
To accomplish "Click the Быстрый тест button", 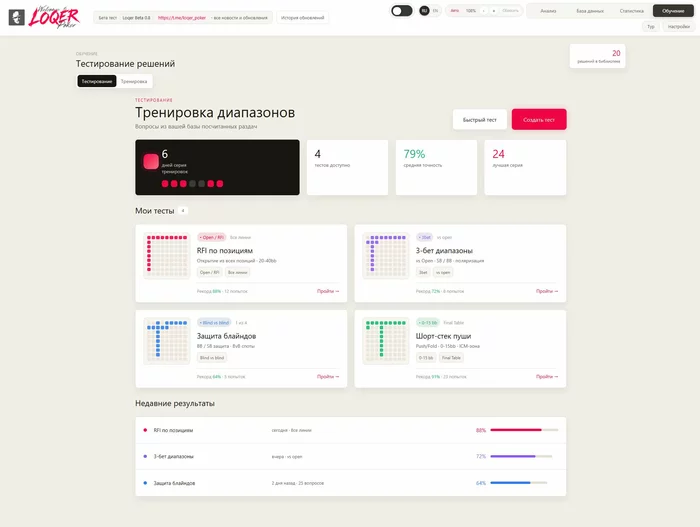I will pyautogui.click(x=479, y=120).
